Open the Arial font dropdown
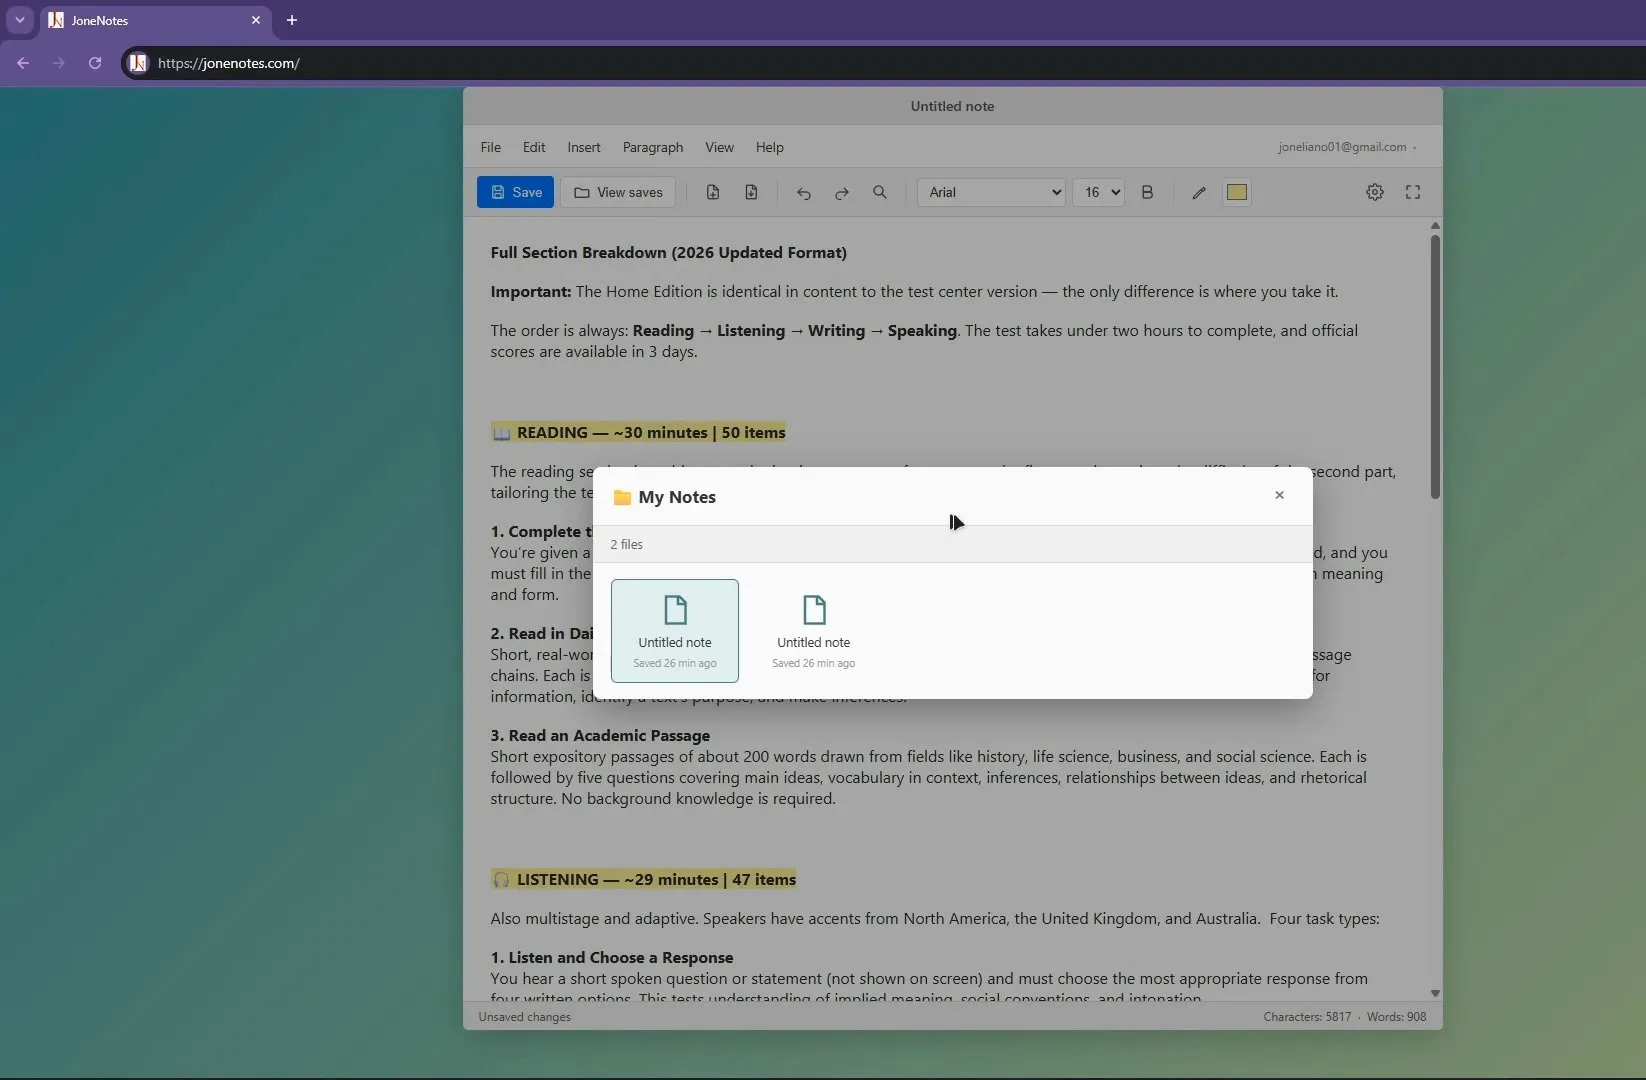The height and width of the screenshot is (1080, 1646). 992,192
